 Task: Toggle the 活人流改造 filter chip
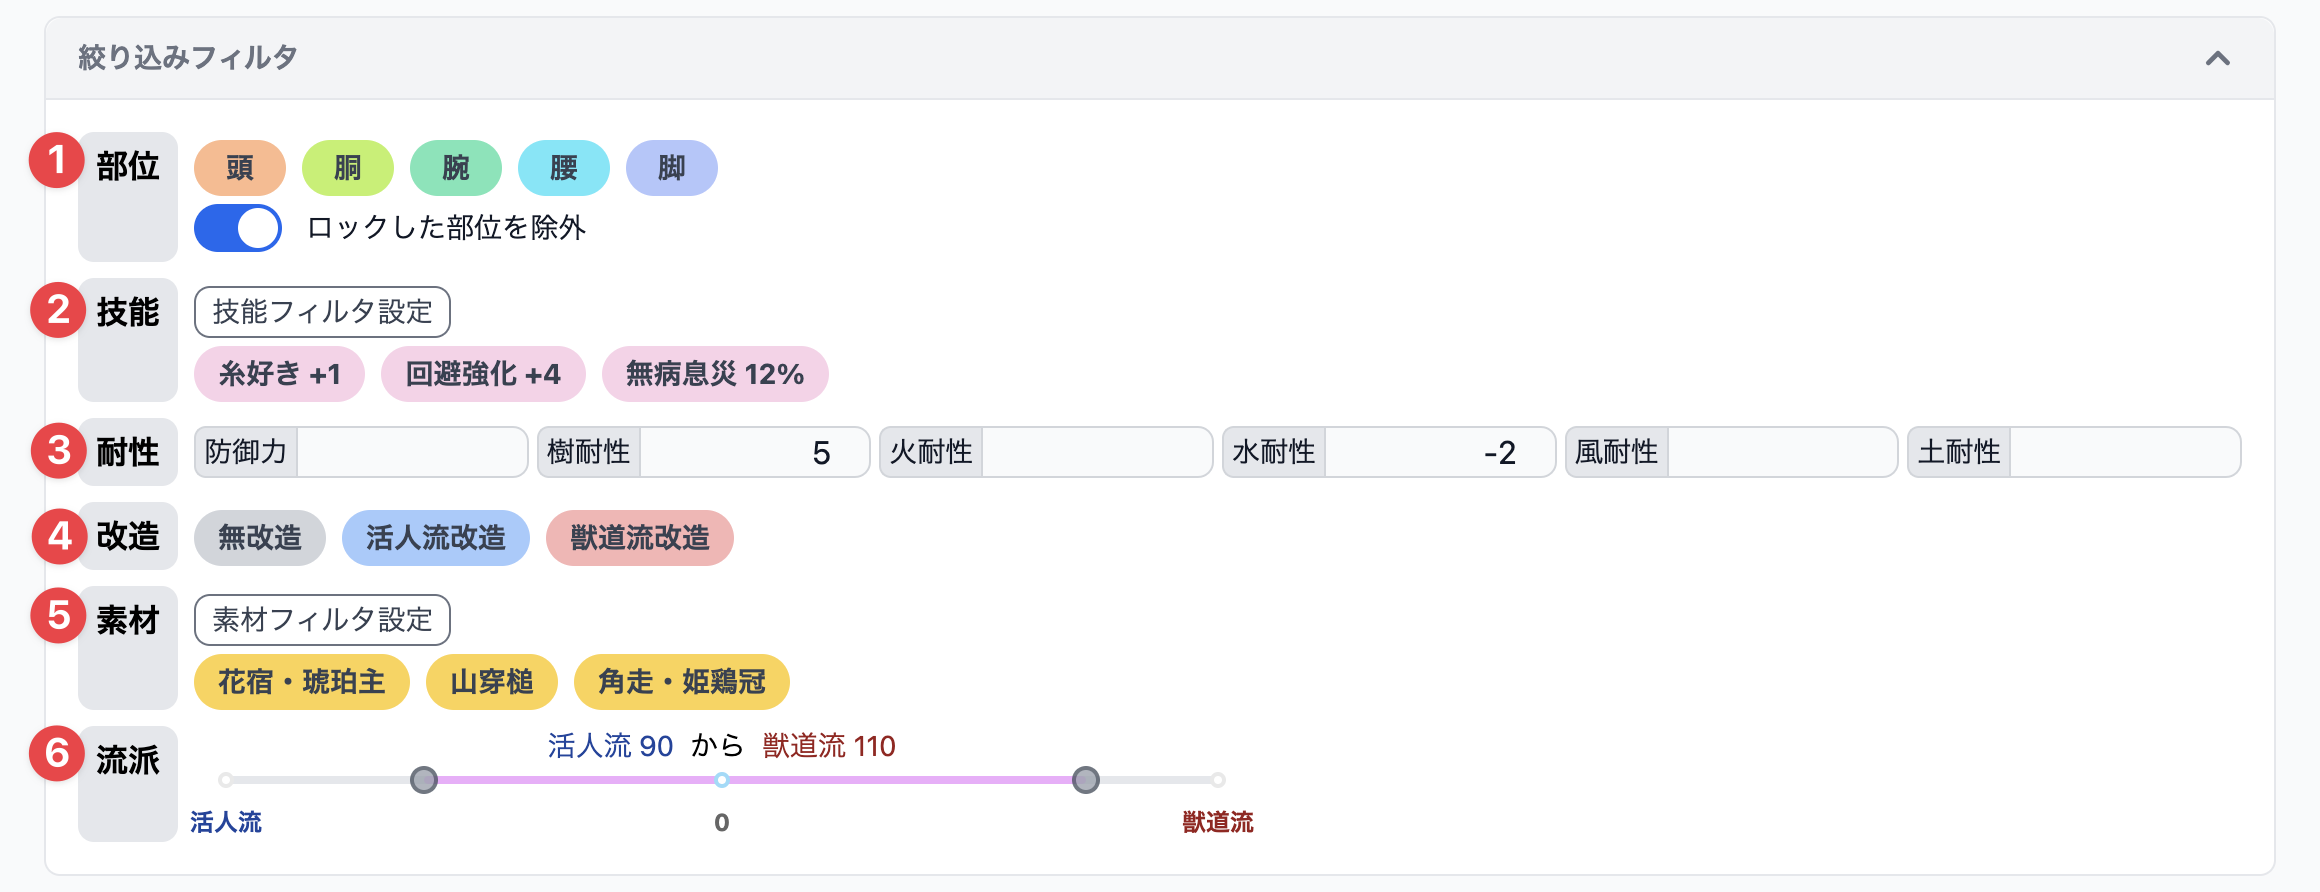pyautogui.click(x=436, y=538)
